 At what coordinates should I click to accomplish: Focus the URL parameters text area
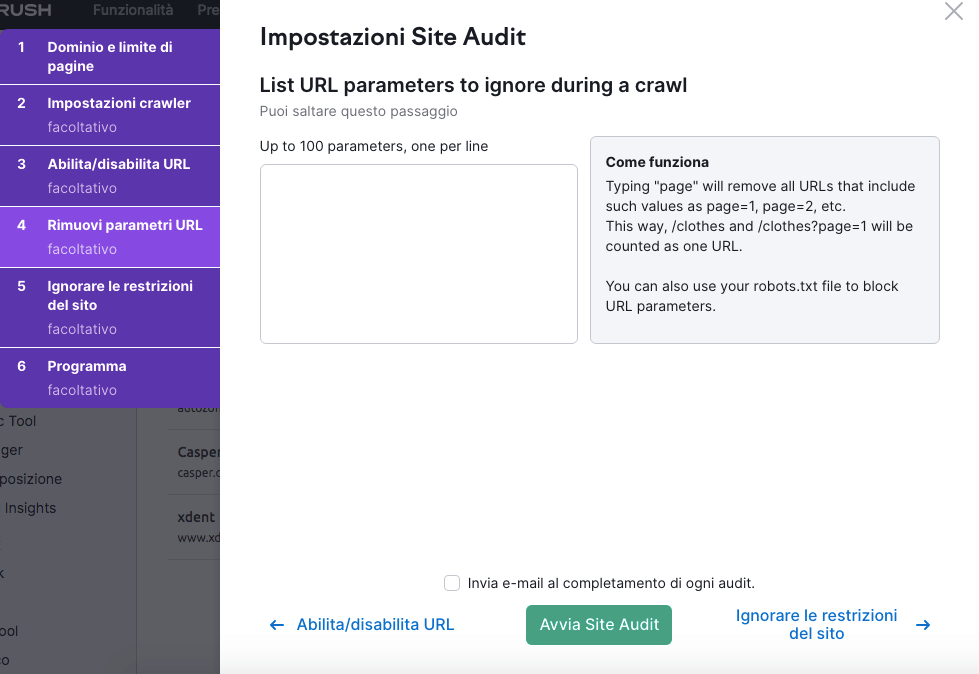pyautogui.click(x=418, y=254)
